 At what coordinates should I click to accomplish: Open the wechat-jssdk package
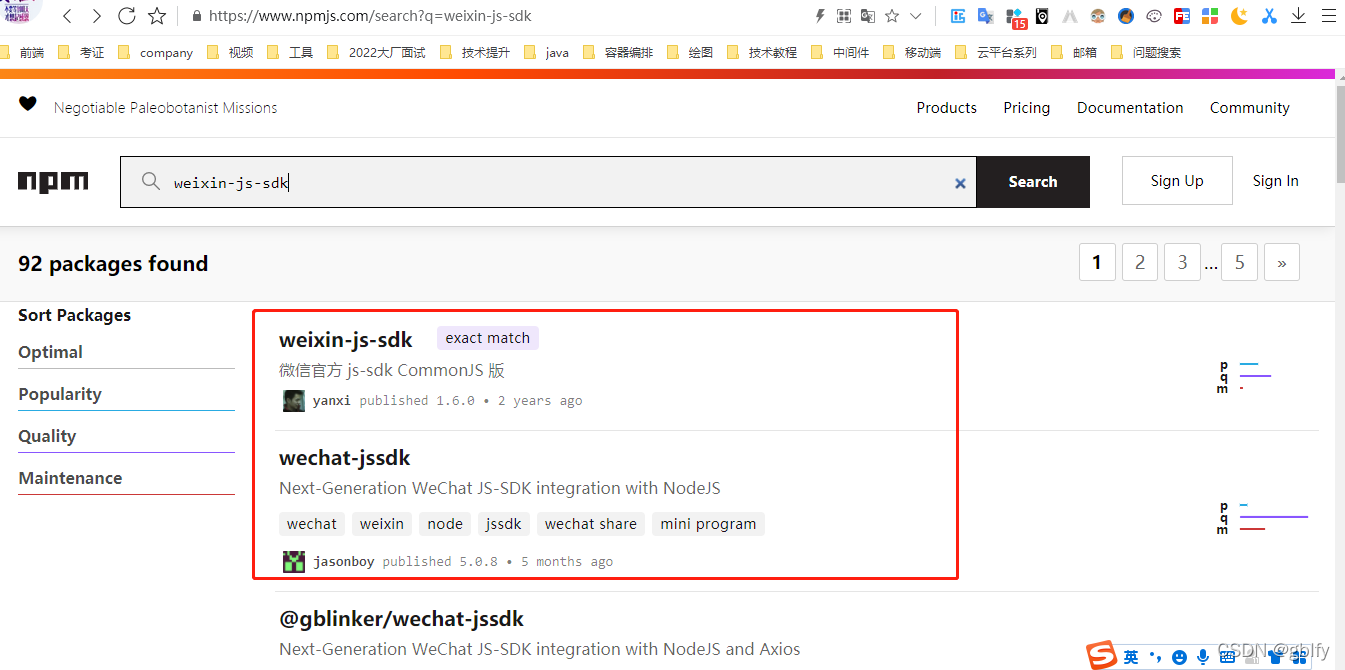(345, 458)
